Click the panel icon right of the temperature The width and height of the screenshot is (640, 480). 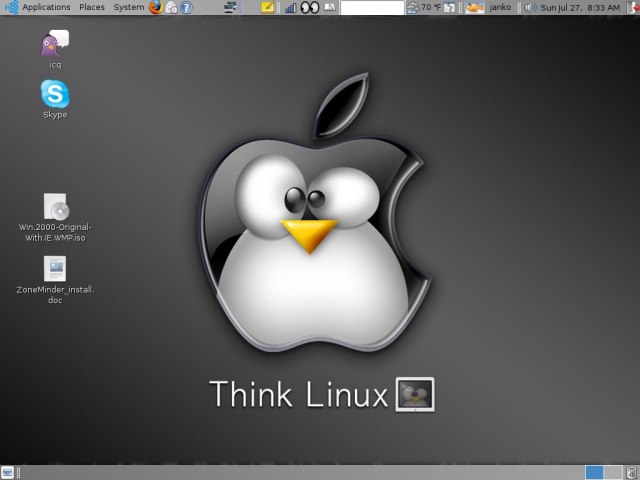449,7
